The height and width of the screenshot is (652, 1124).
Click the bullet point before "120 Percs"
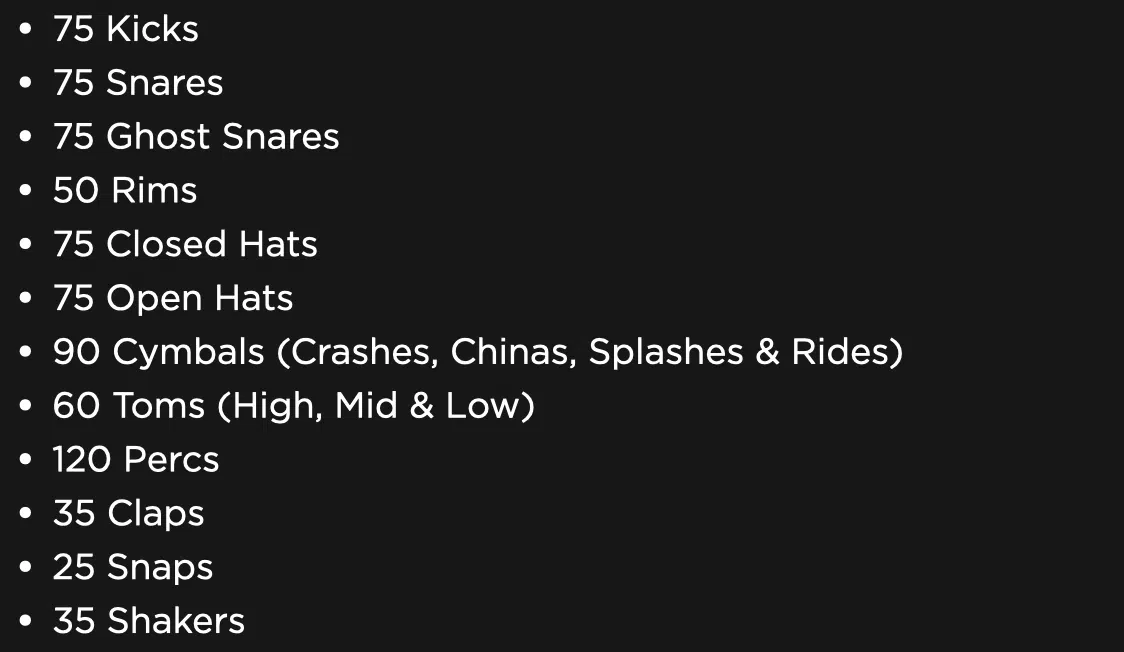click(26, 459)
